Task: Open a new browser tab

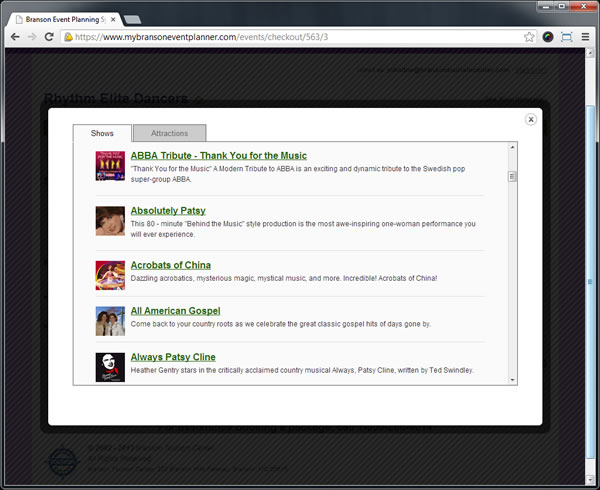Action: tap(132, 20)
